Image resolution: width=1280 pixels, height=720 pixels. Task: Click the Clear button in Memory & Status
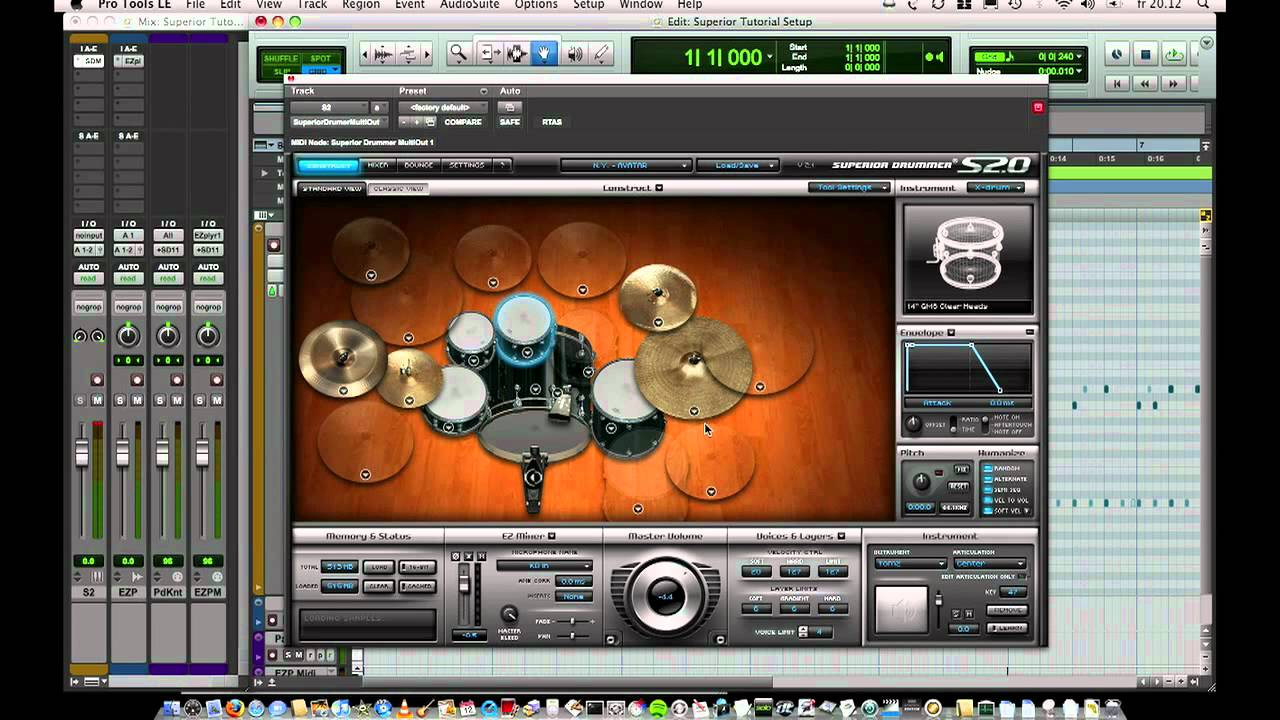click(377, 586)
